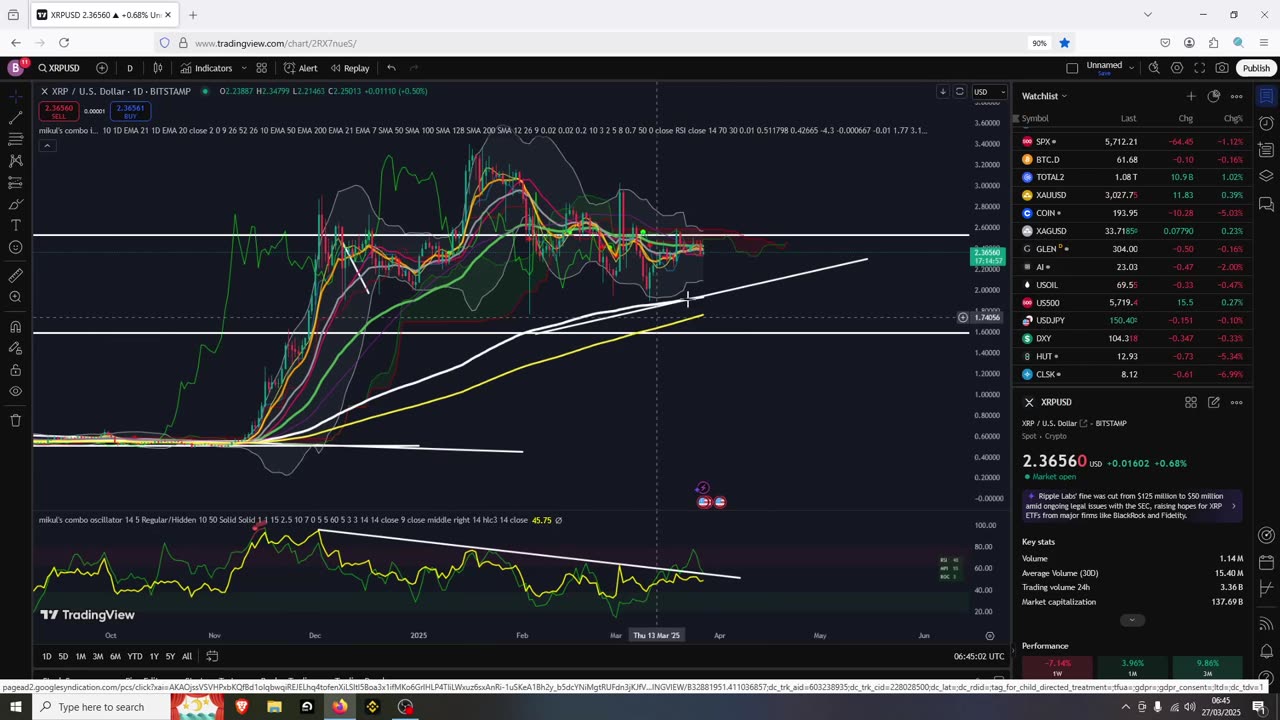
Task: Select XAUUSD row in the watchlist
Action: (1132, 195)
